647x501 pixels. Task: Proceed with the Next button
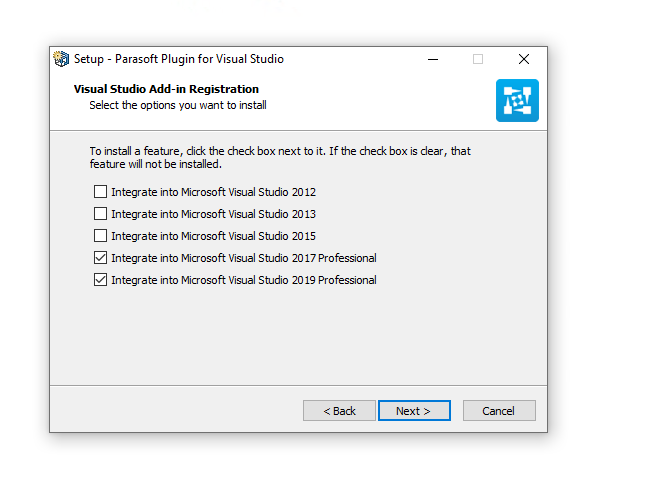coord(414,411)
